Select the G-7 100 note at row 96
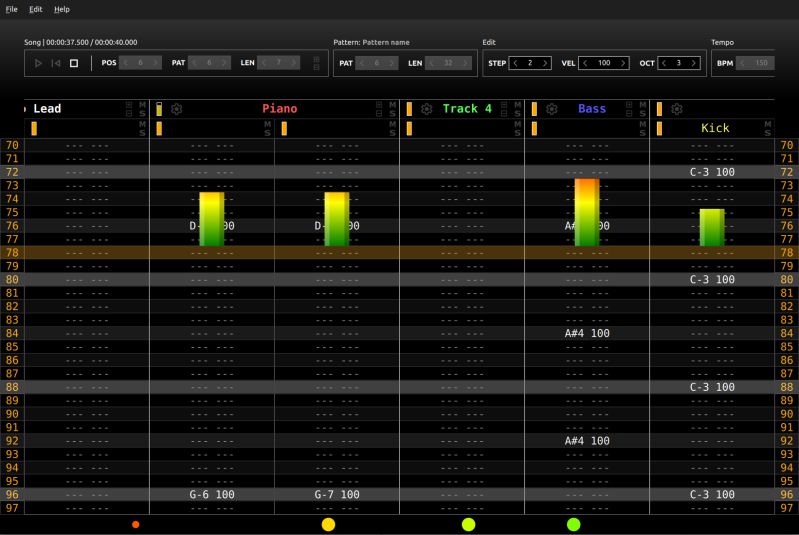 337,495
